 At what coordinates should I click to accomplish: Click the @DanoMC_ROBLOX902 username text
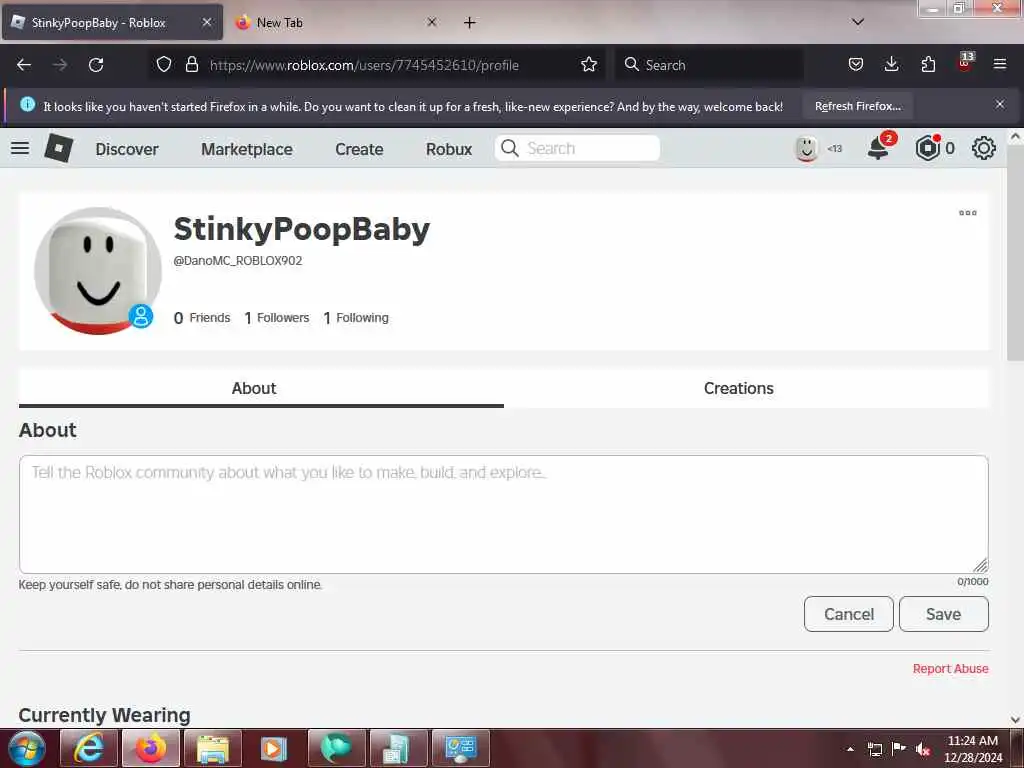(x=238, y=261)
